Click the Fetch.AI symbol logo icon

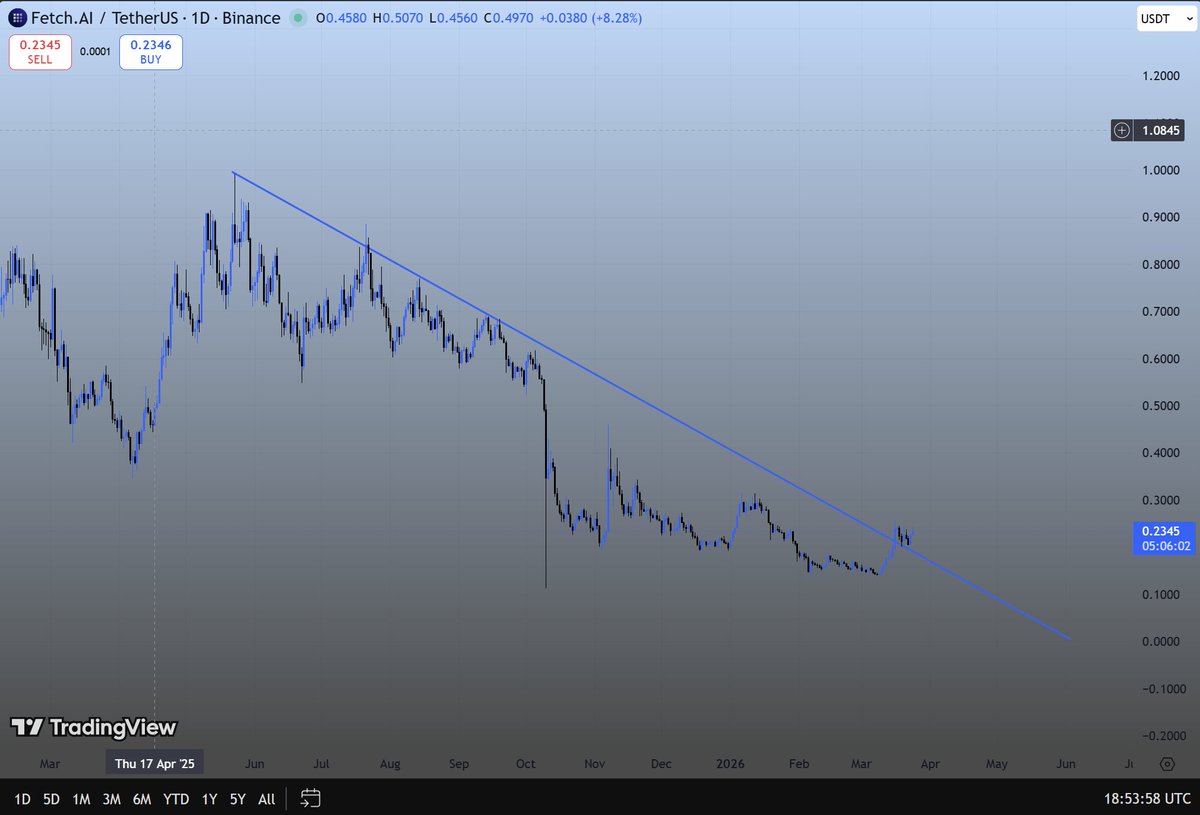(18, 18)
